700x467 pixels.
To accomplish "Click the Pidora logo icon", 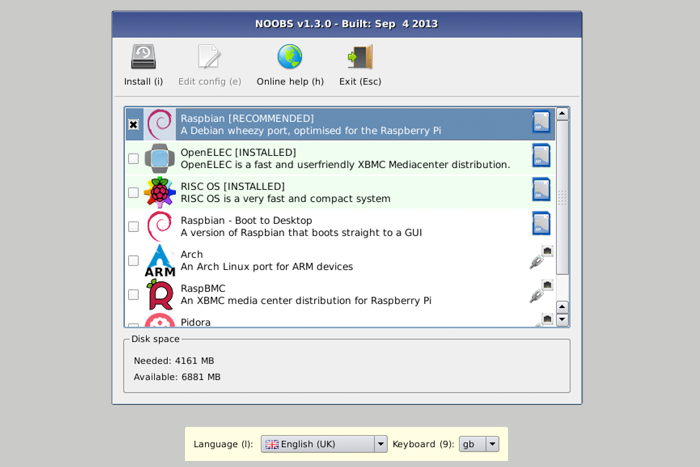I will pyautogui.click(x=160, y=320).
